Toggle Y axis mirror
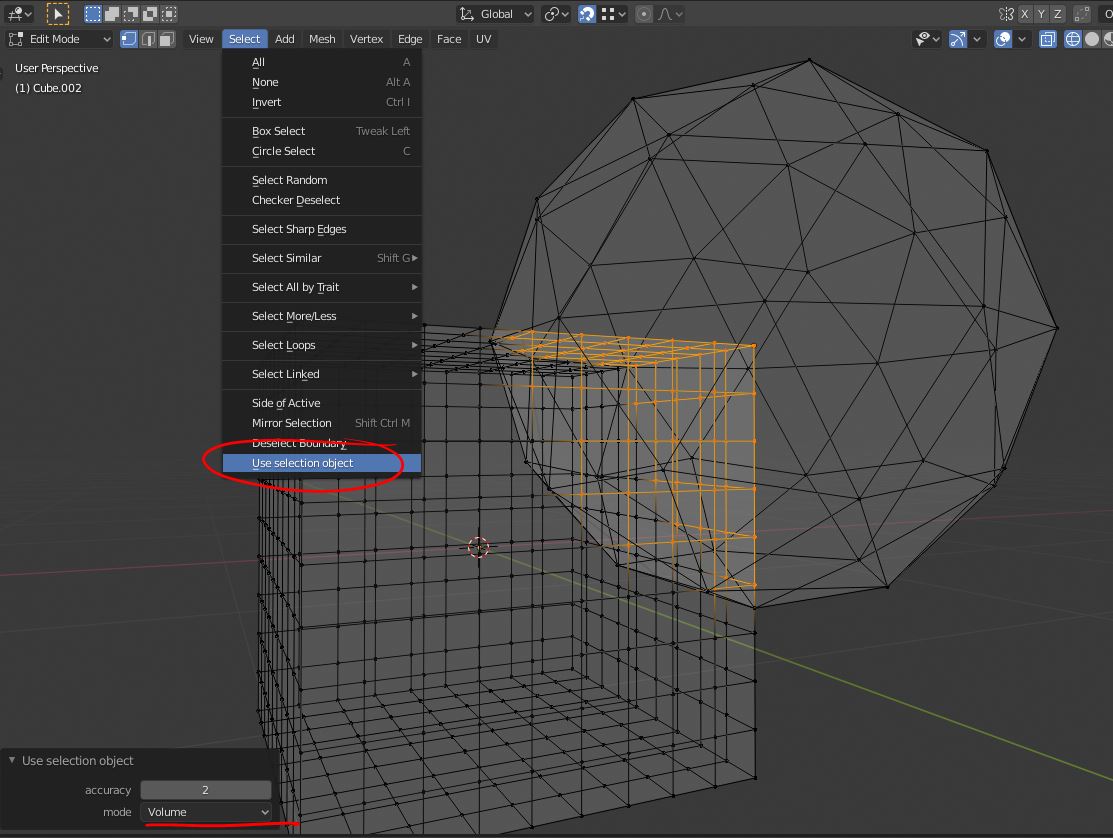Screen dimensions: 1113x838 coord(1041,13)
